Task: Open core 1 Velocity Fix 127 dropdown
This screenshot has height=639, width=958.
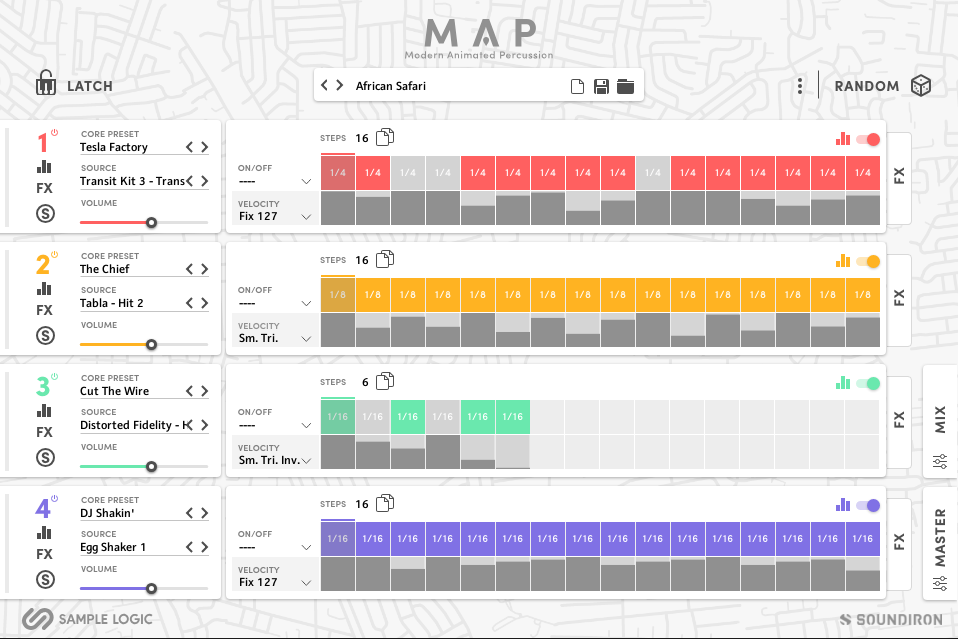Action: point(275,216)
